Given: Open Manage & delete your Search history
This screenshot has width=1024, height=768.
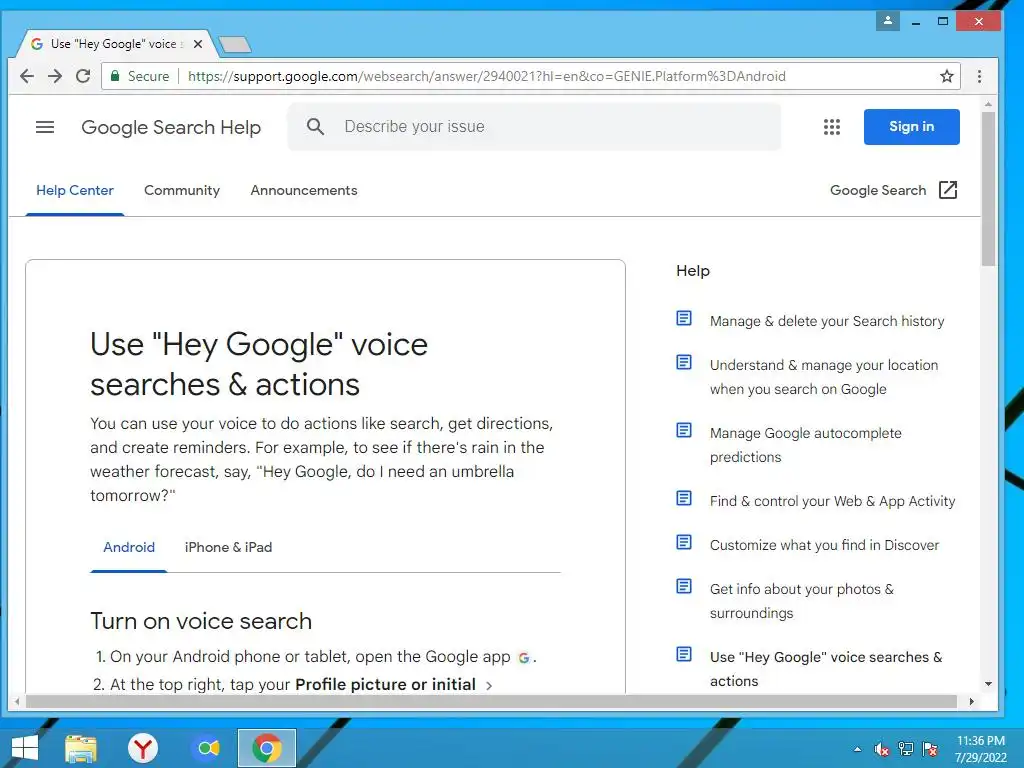Looking at the screenshot, I should pyautogui.click(x=827, y=321).
